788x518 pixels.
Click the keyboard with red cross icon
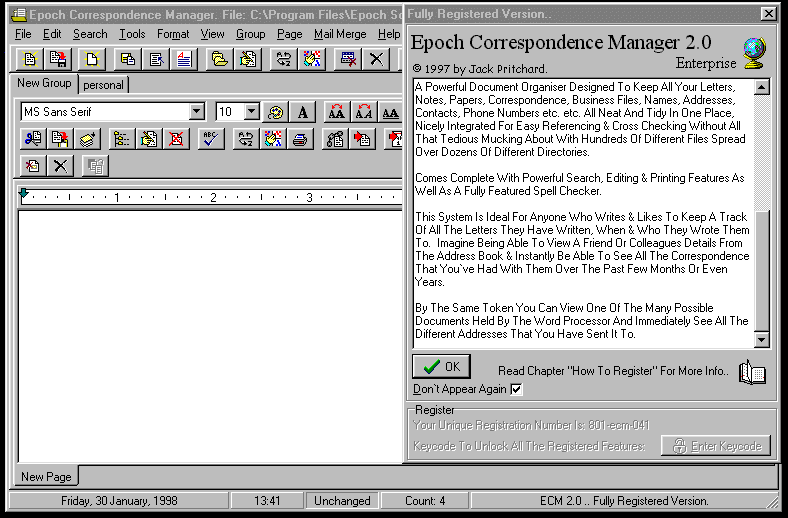coord(348,59)
